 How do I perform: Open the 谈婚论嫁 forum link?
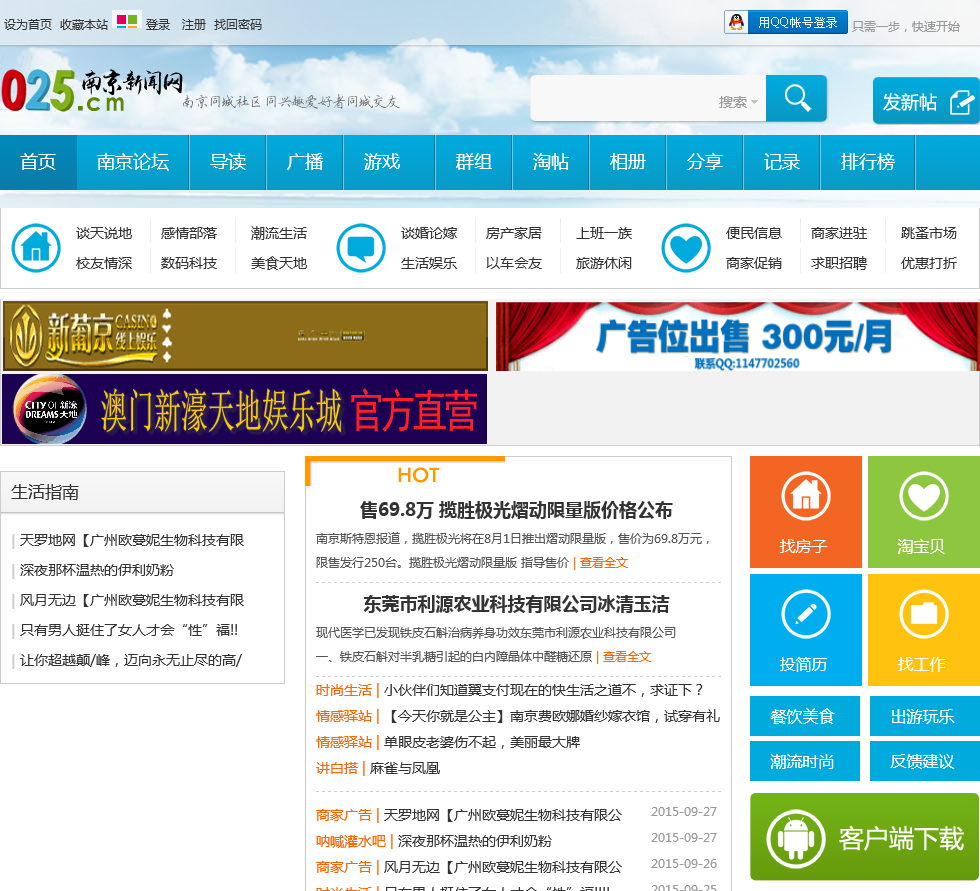coord(429,233)
